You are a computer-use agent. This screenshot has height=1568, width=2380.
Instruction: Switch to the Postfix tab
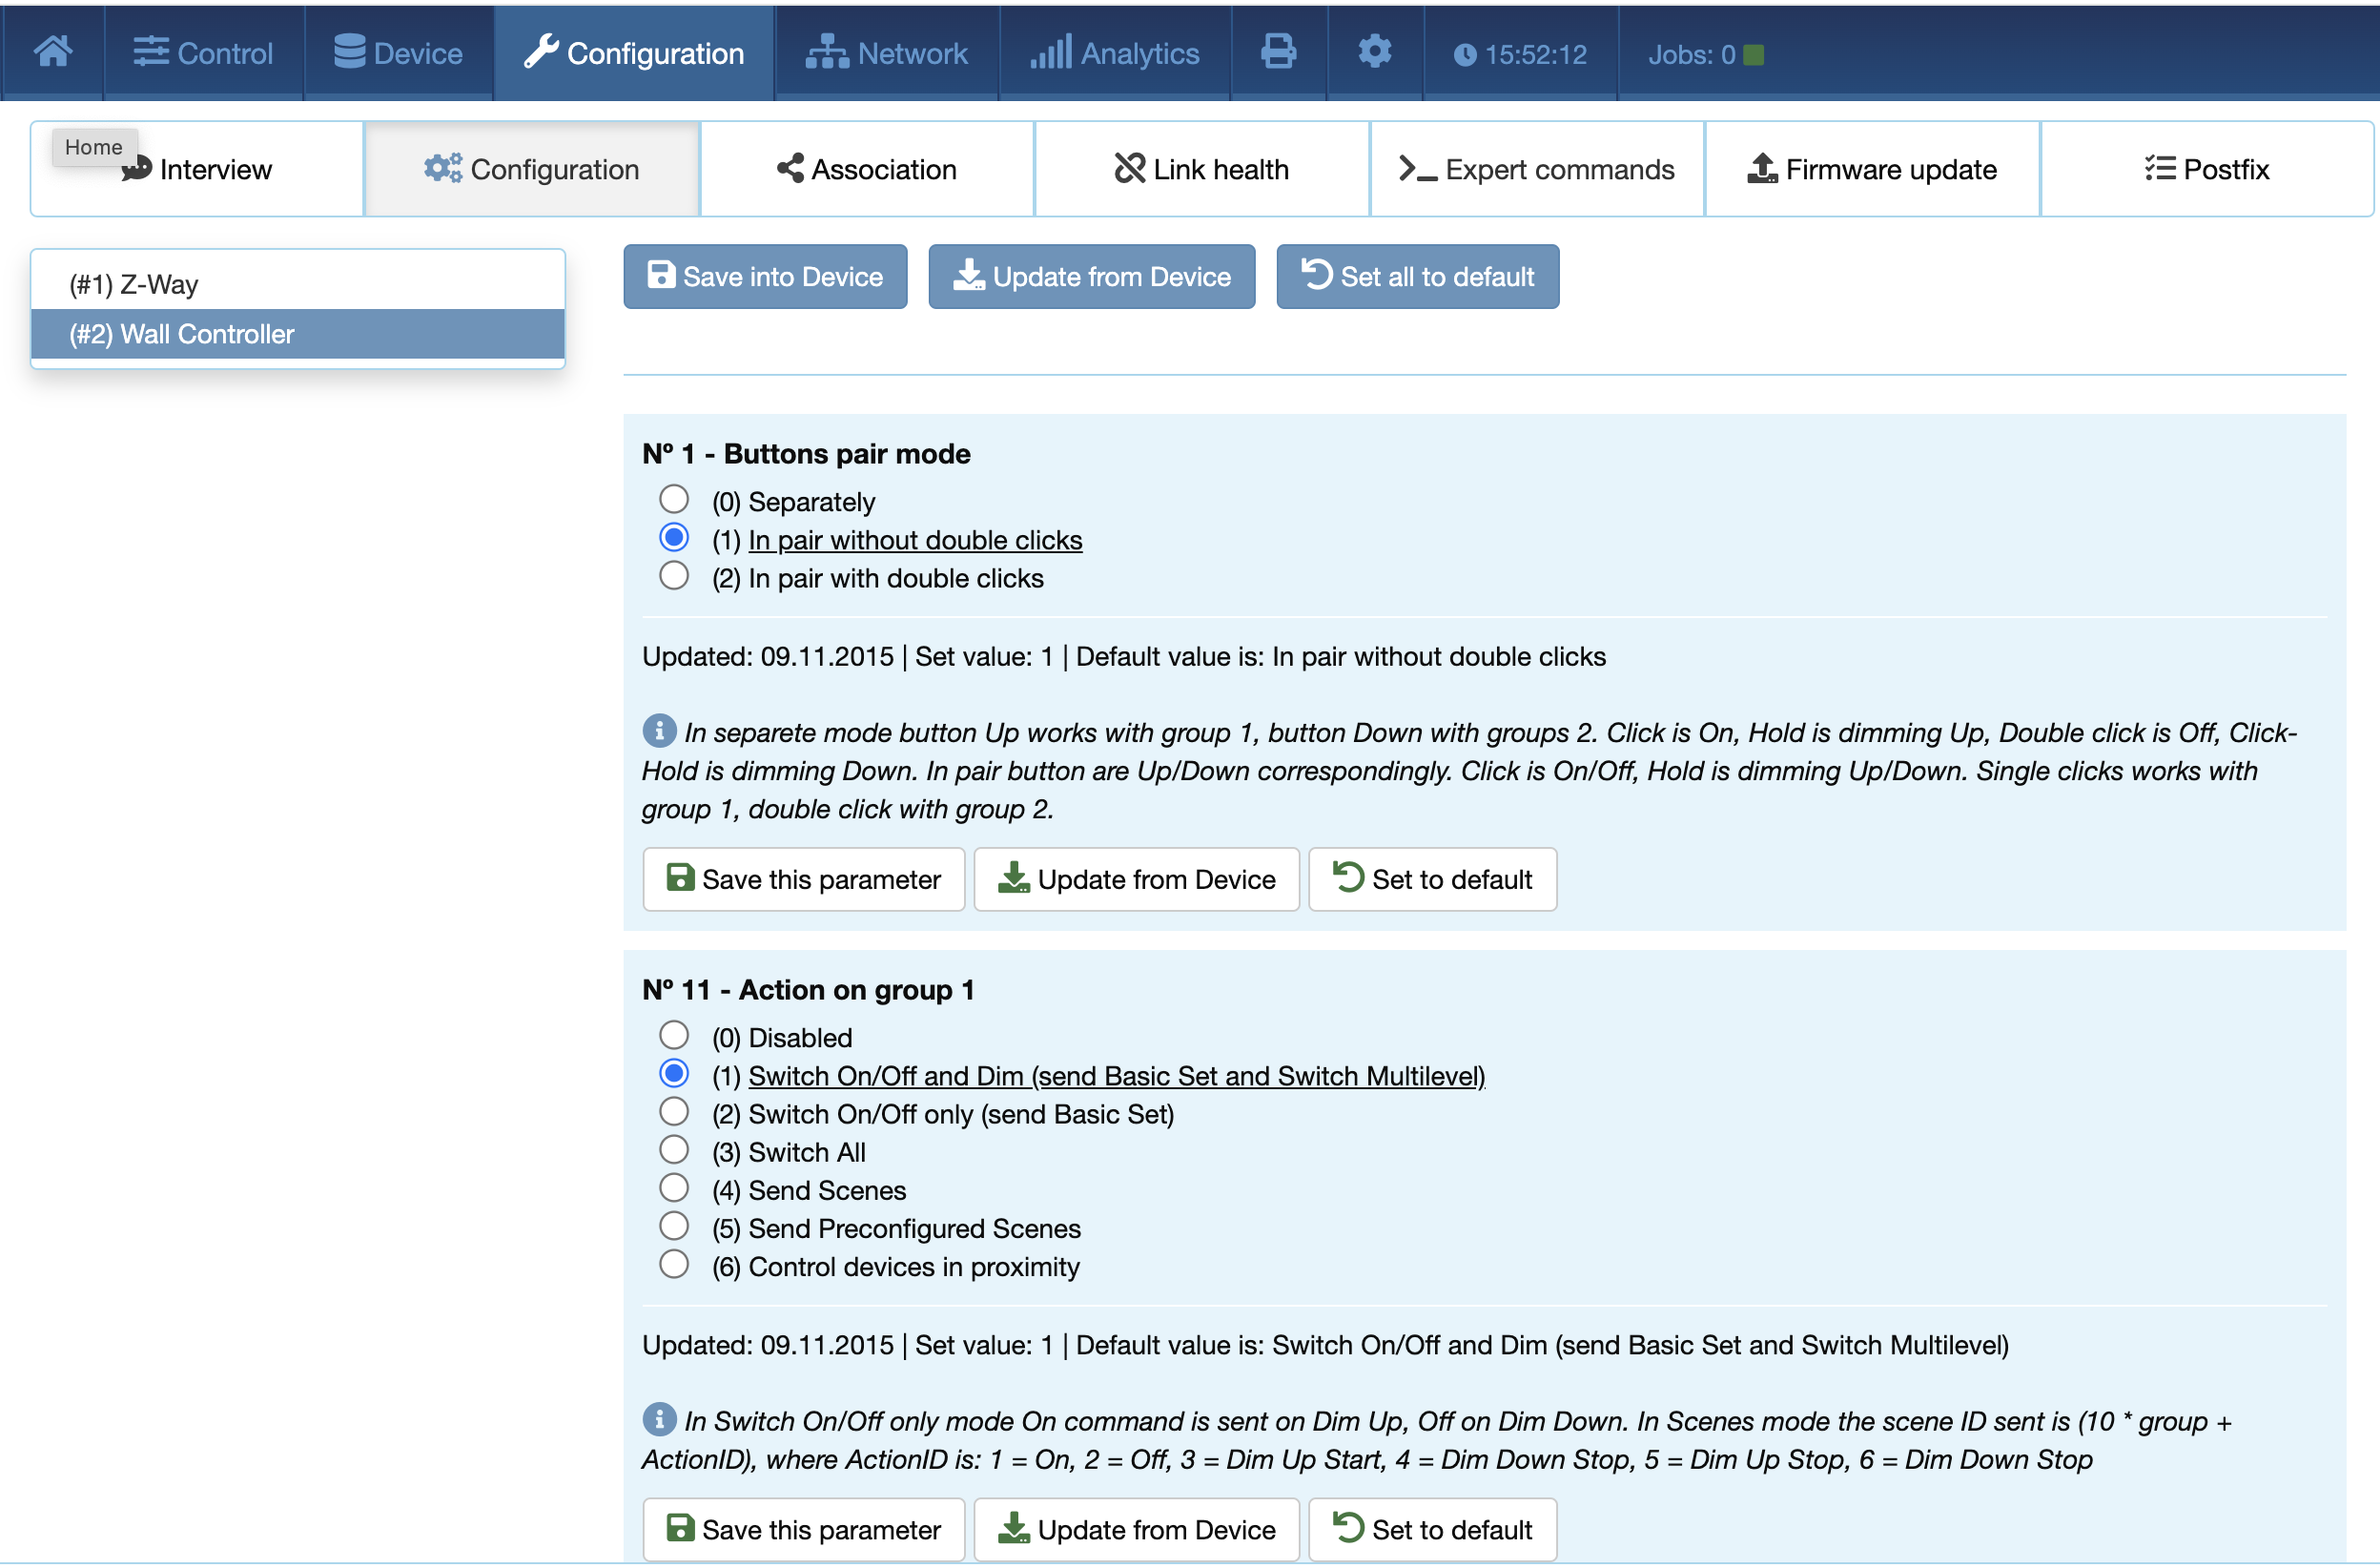click(x=2207, y=169)
